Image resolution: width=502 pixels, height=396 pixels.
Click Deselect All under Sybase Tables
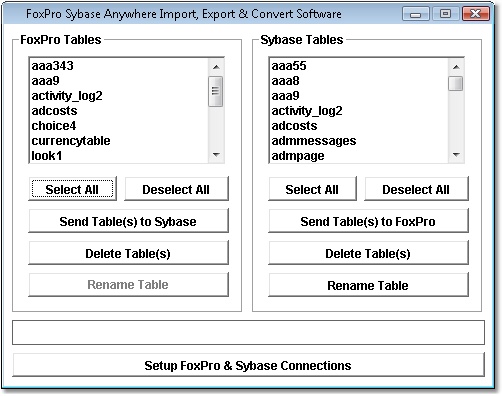(416, 189)
